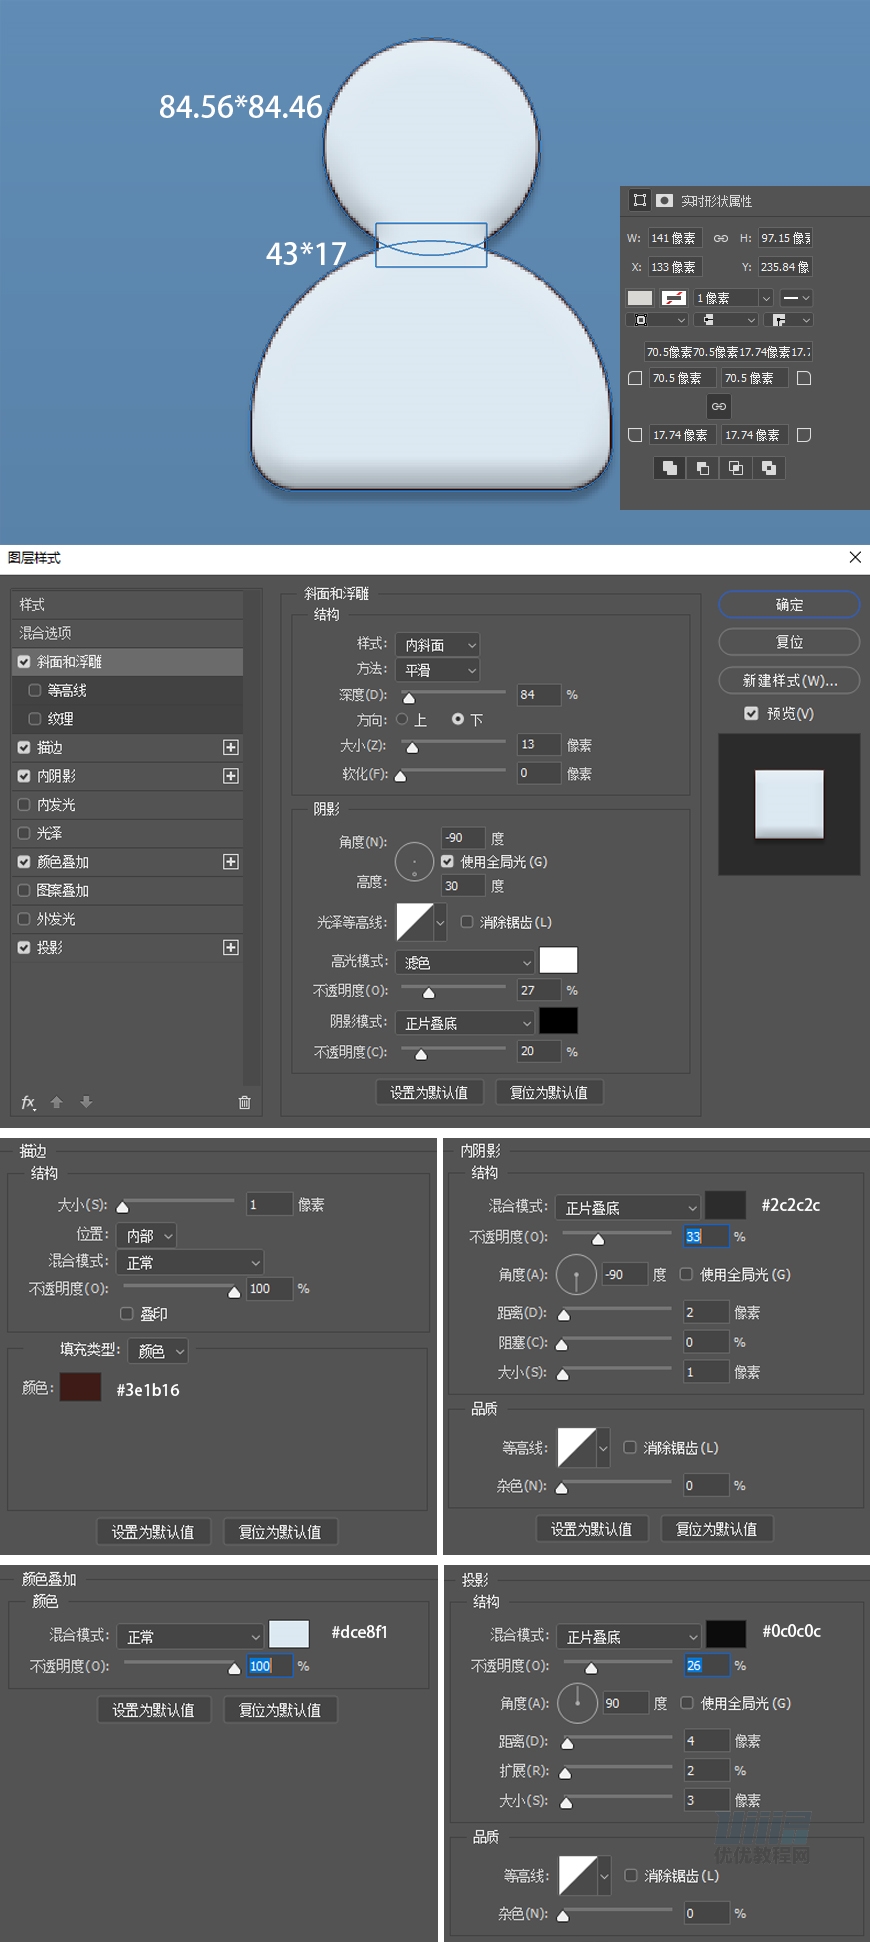This screenshot has width=870, height=1942.
Task: Click the 新建样式(W)... button
Action: click(789, 680)
